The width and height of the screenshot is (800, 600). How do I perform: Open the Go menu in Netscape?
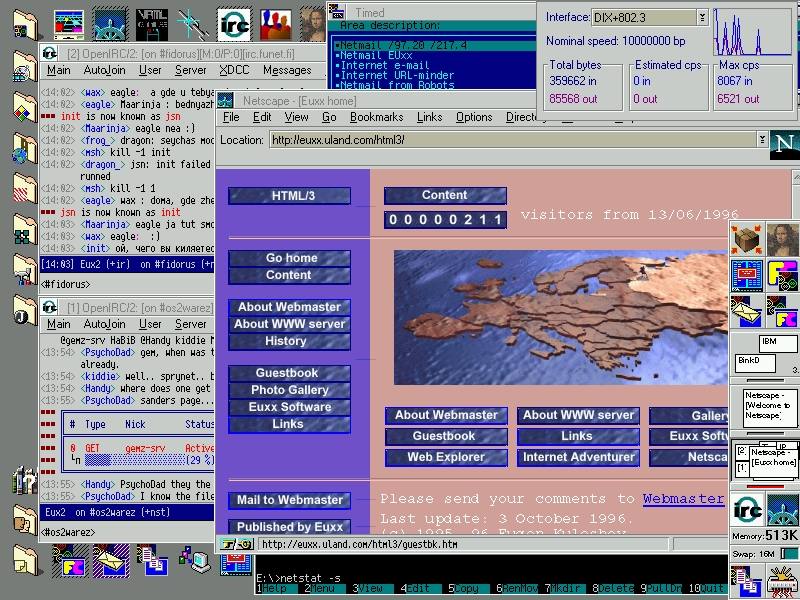(329, 117)
